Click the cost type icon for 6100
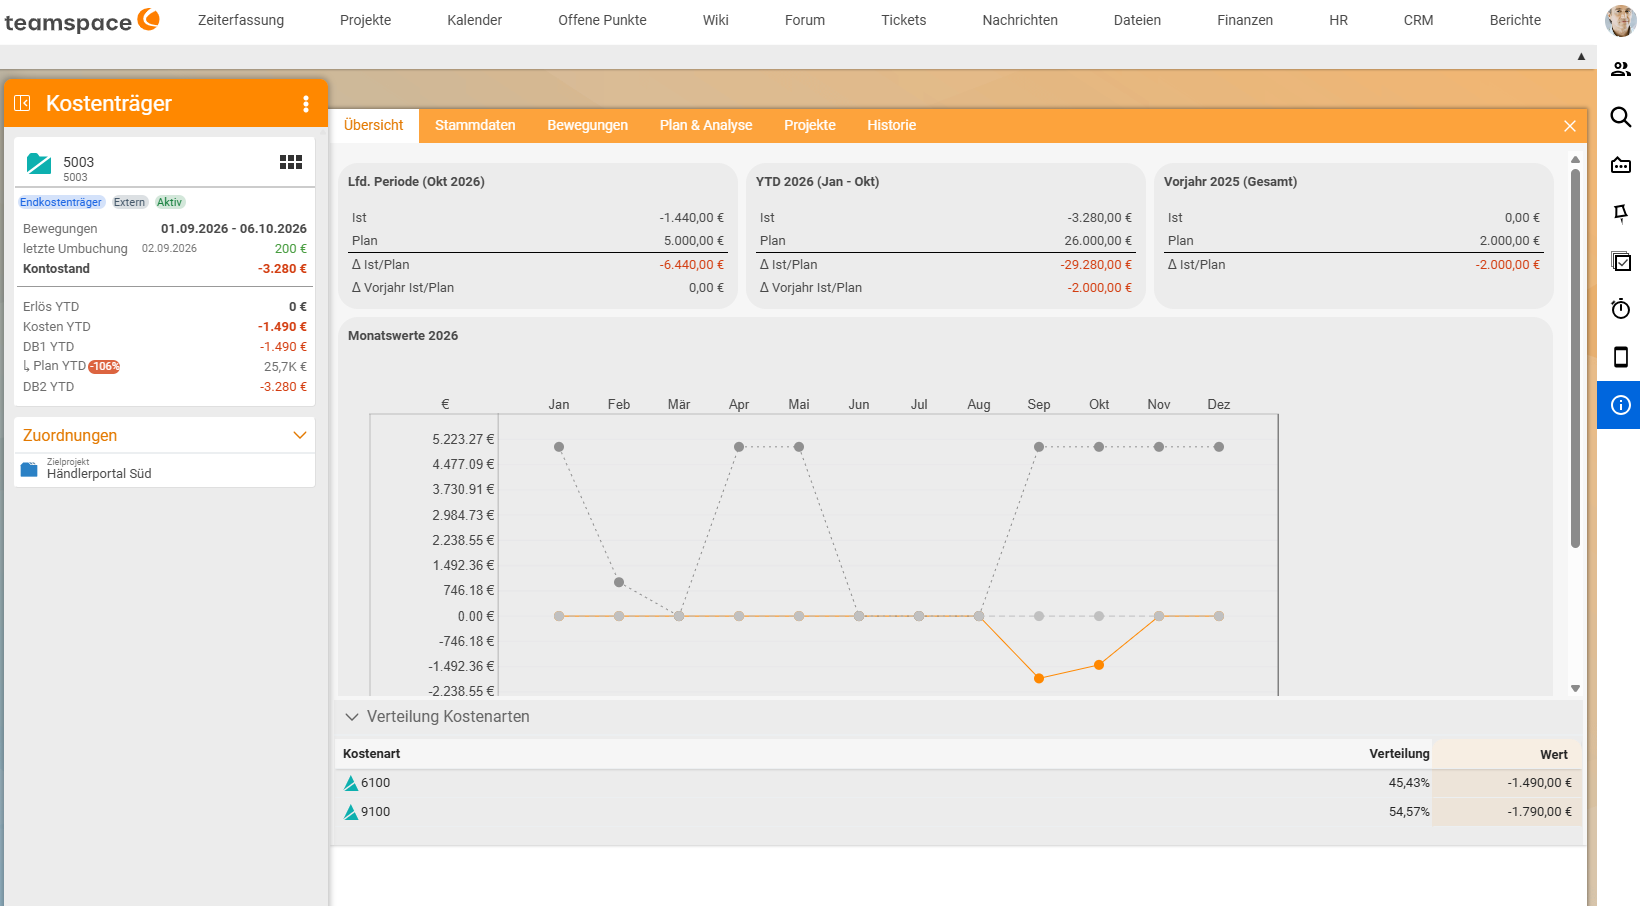Image resolution: width=1640 pixels, height=906 pixels. (351, 783)
